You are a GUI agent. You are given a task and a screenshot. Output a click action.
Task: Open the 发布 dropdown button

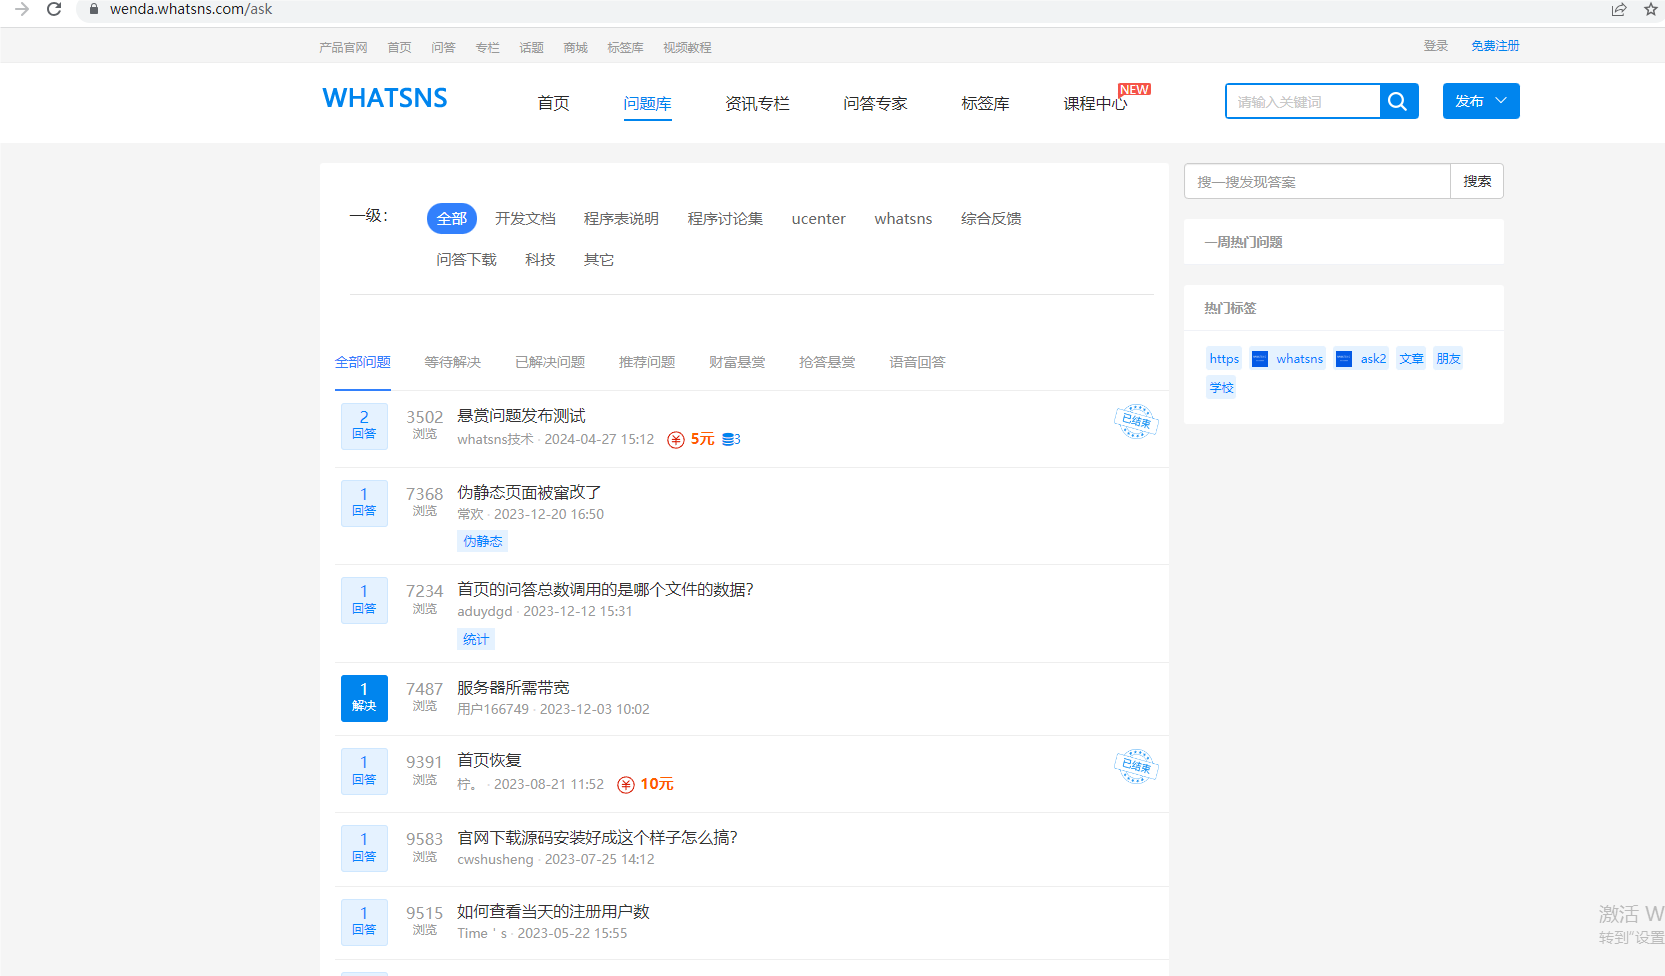[1481, 101]
